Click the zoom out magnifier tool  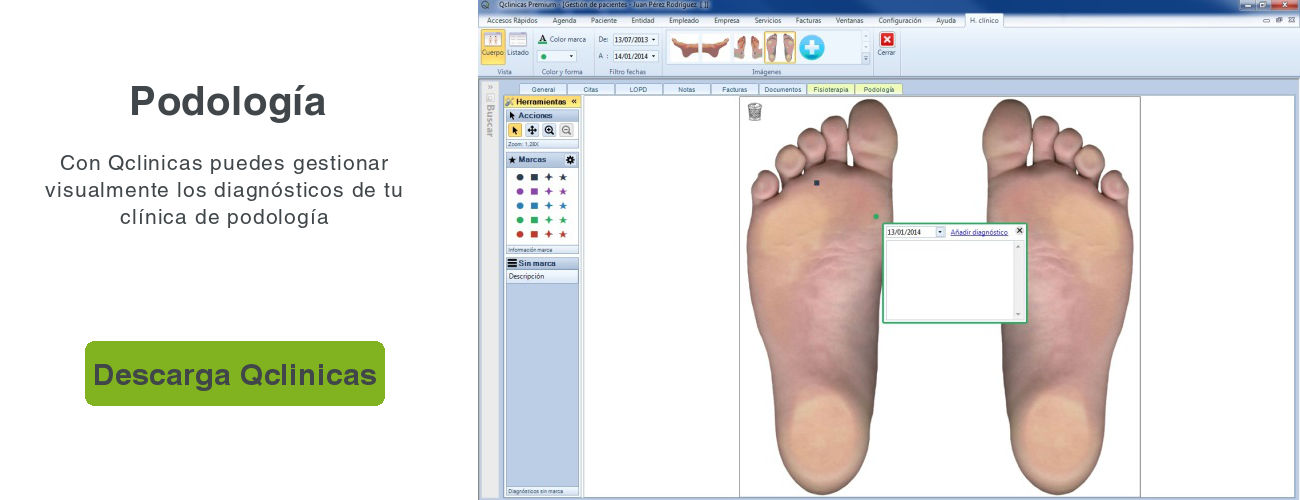566,130
